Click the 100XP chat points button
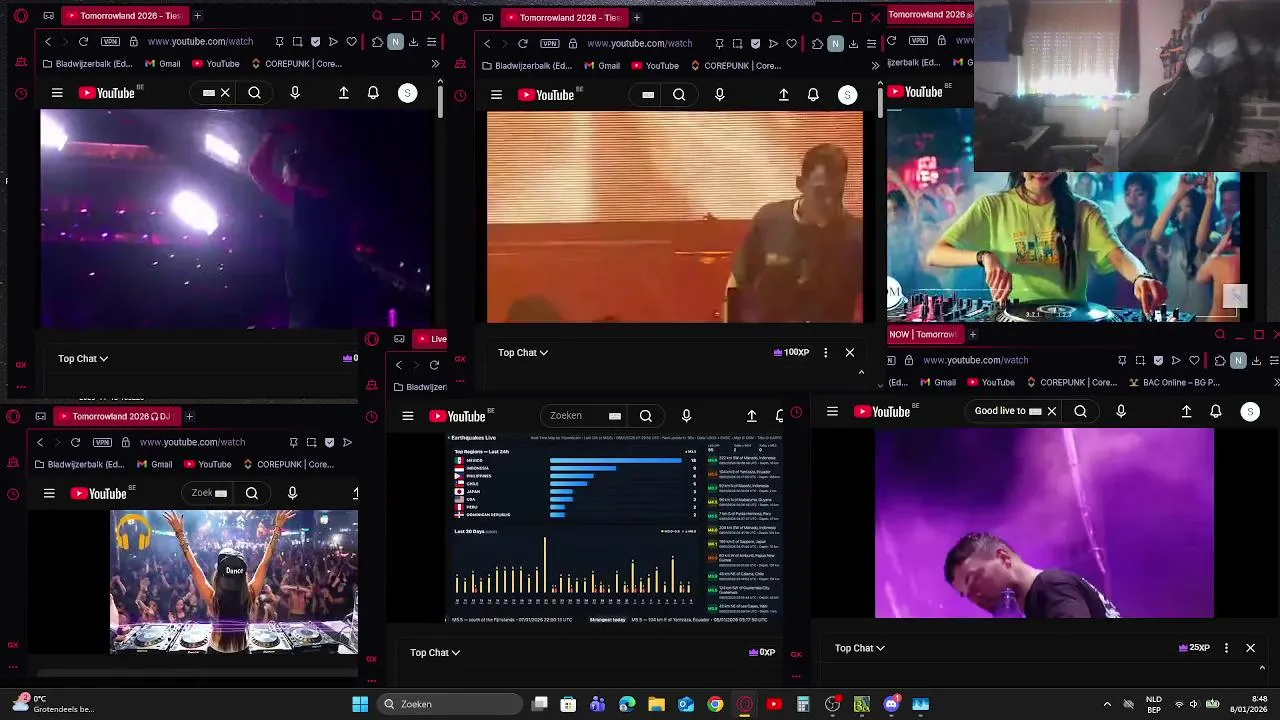1280x720 pixels. 792,352
